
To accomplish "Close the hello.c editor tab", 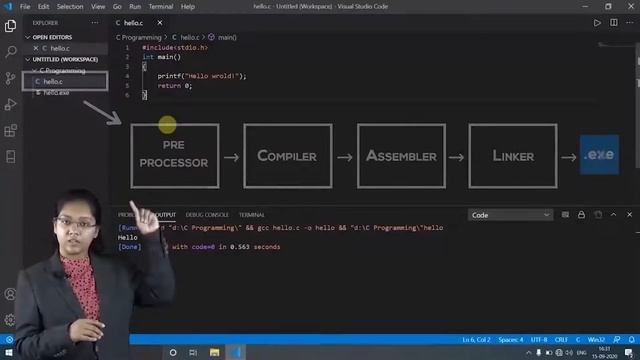I will point(160,23).
